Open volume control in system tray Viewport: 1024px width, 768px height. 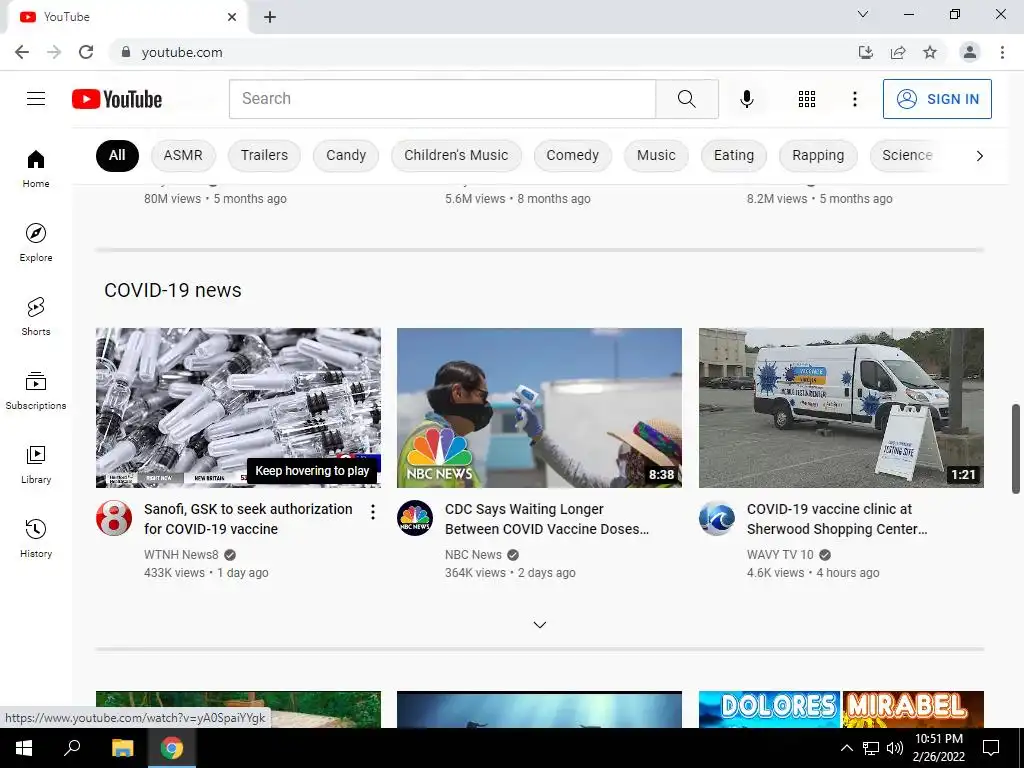(x=895, y=748)
